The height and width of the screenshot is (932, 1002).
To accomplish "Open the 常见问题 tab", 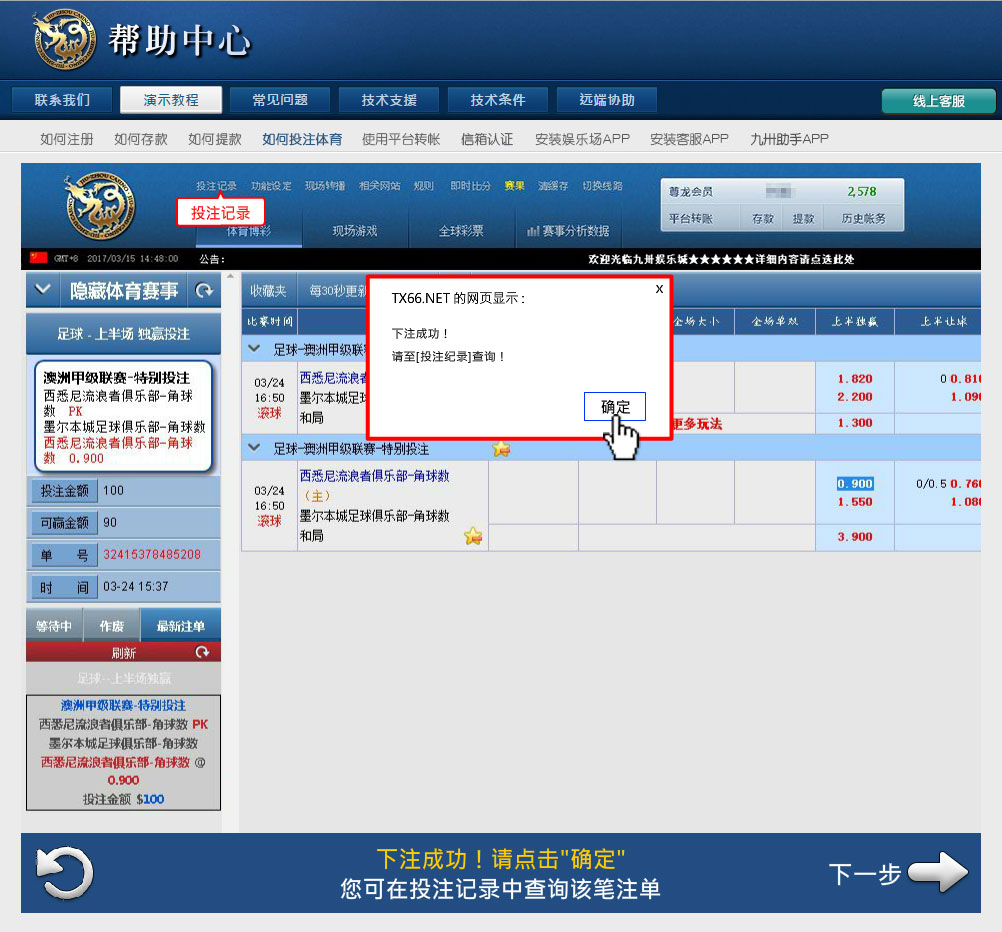I will click(280, 100).
